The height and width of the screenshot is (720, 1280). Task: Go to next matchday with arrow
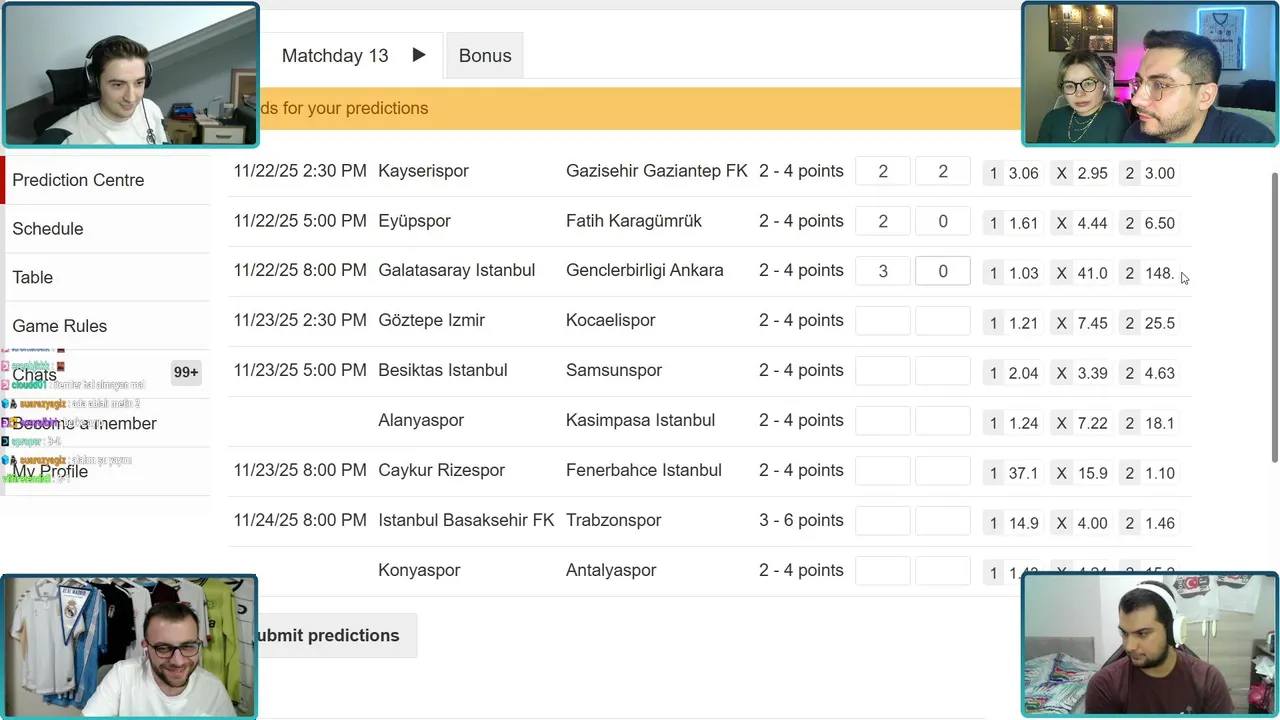[419, 55]
